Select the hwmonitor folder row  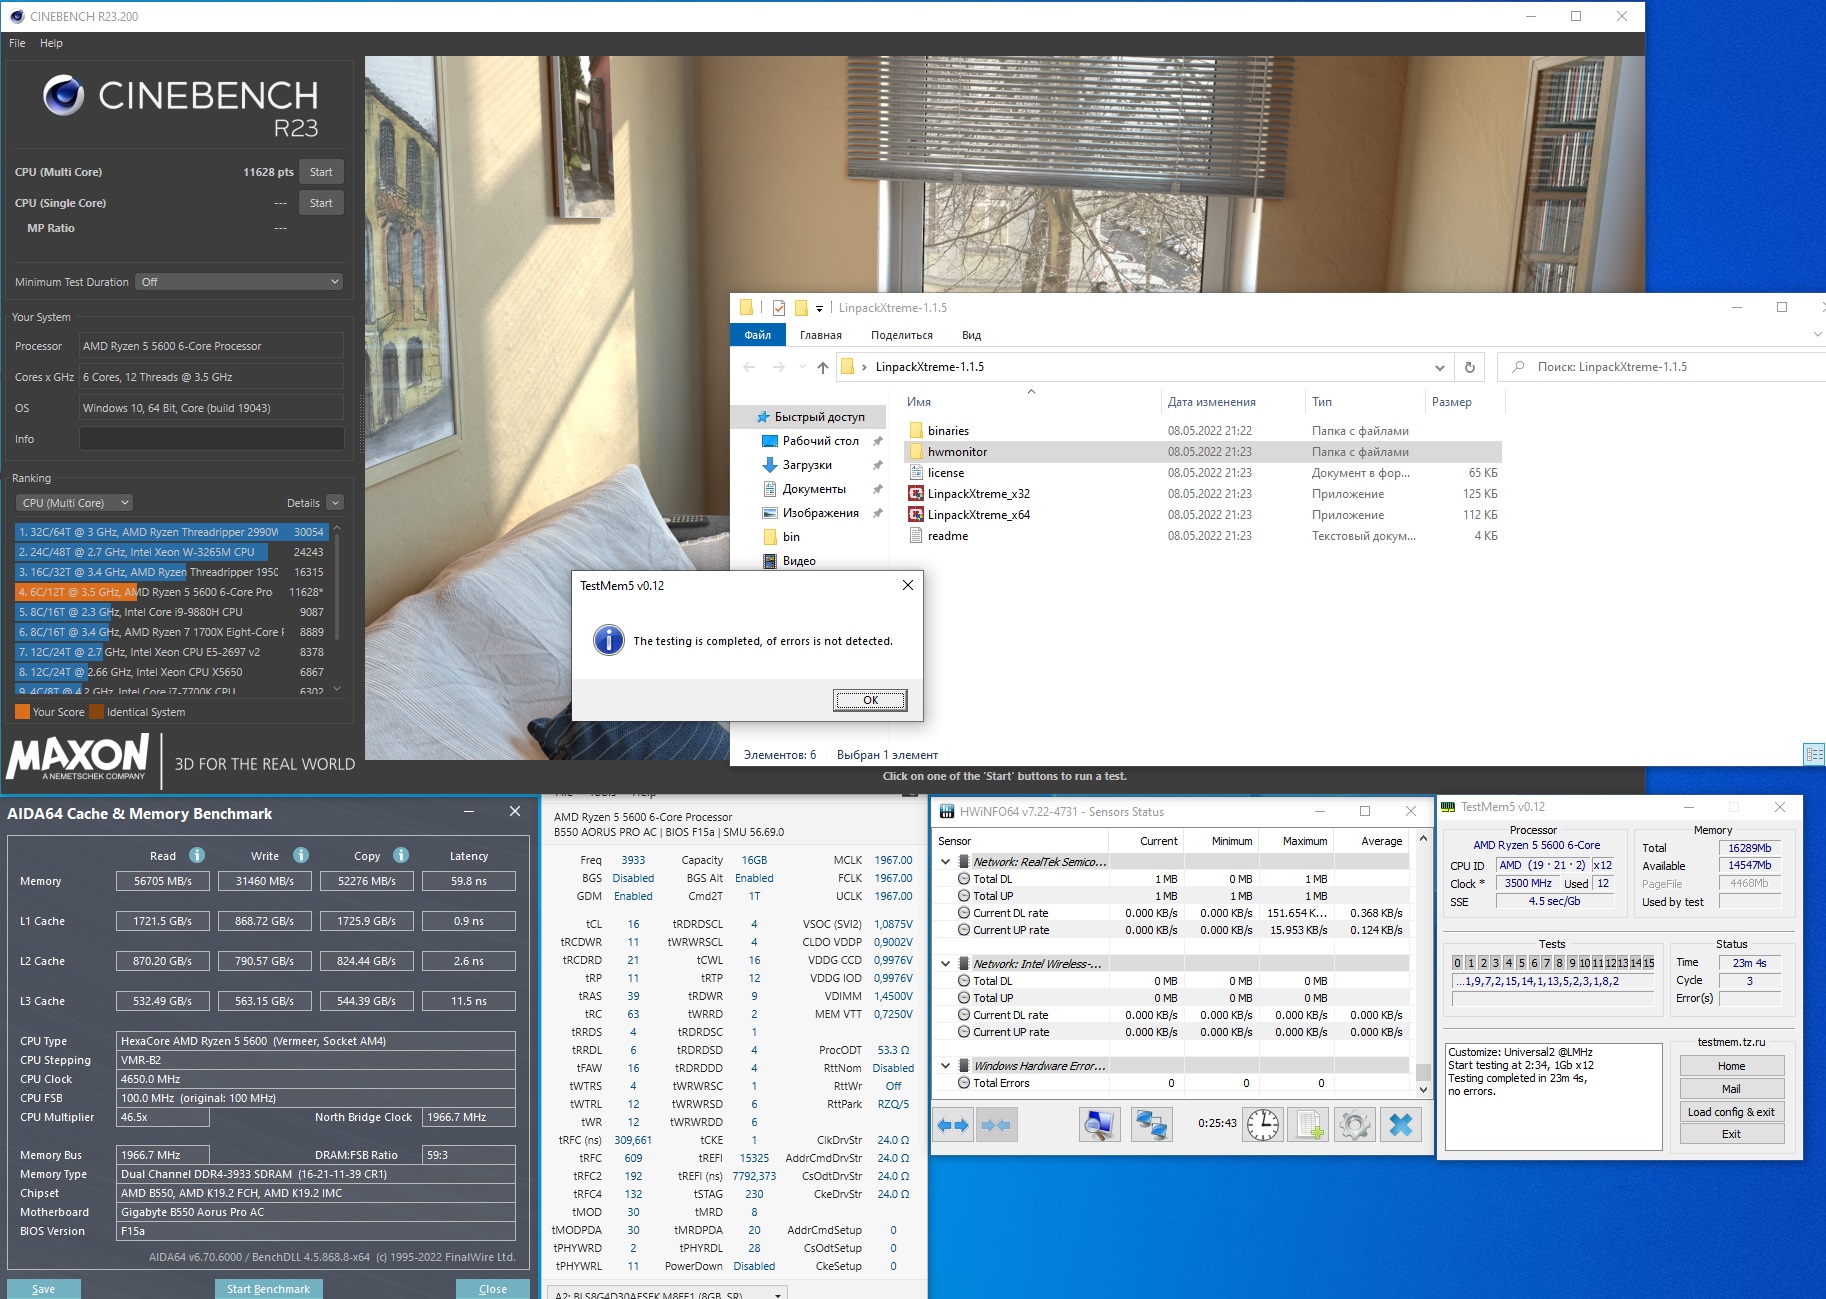click(1203, 452)
